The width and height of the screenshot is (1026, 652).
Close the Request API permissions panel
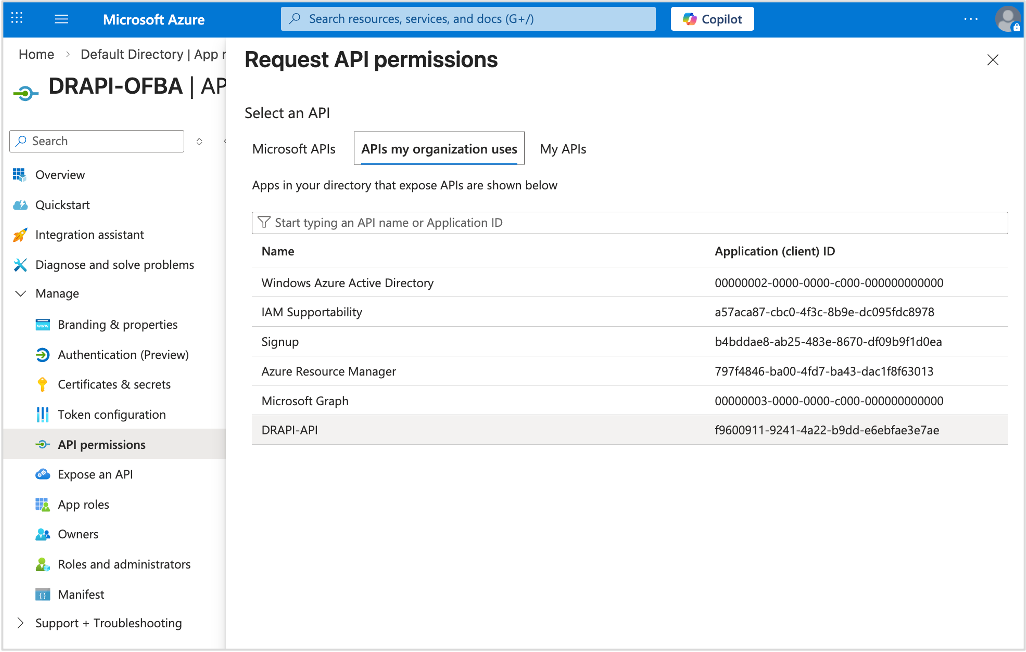pyautogui.click(x=992, y=60)
